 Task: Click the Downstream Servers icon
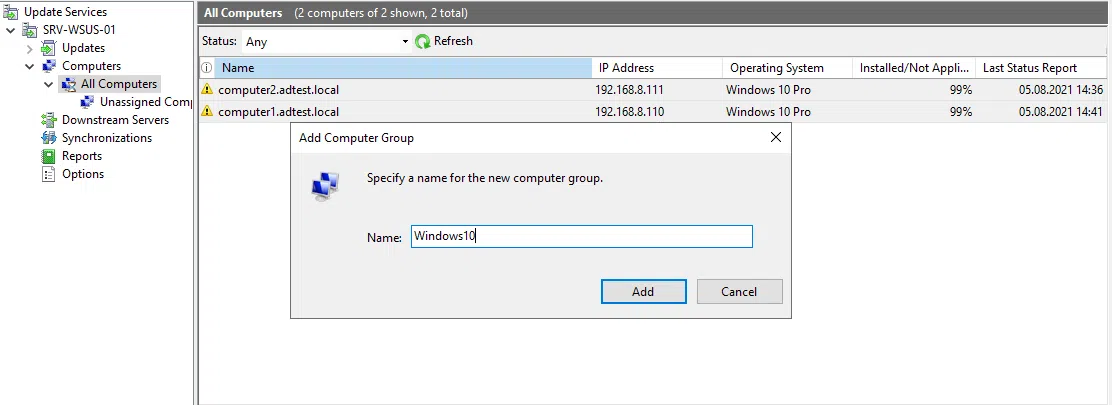pyautogui.click(x=49, y=120)
